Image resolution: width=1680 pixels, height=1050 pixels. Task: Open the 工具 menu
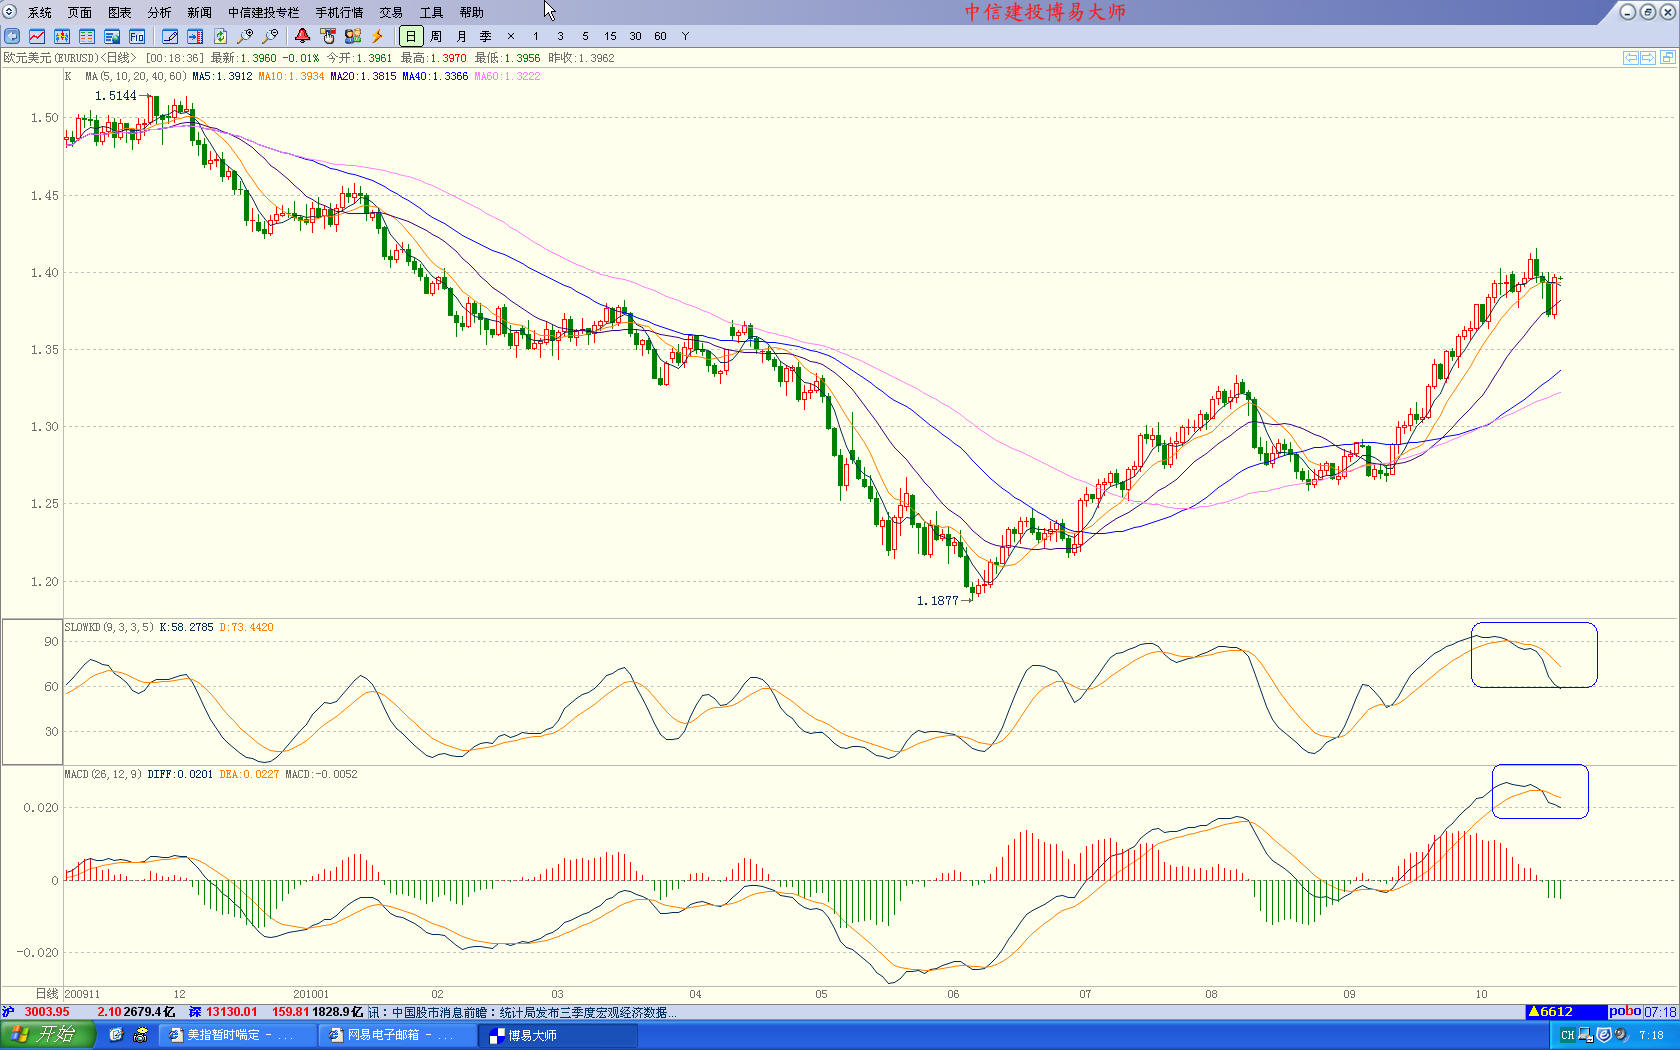click(432, 12)
